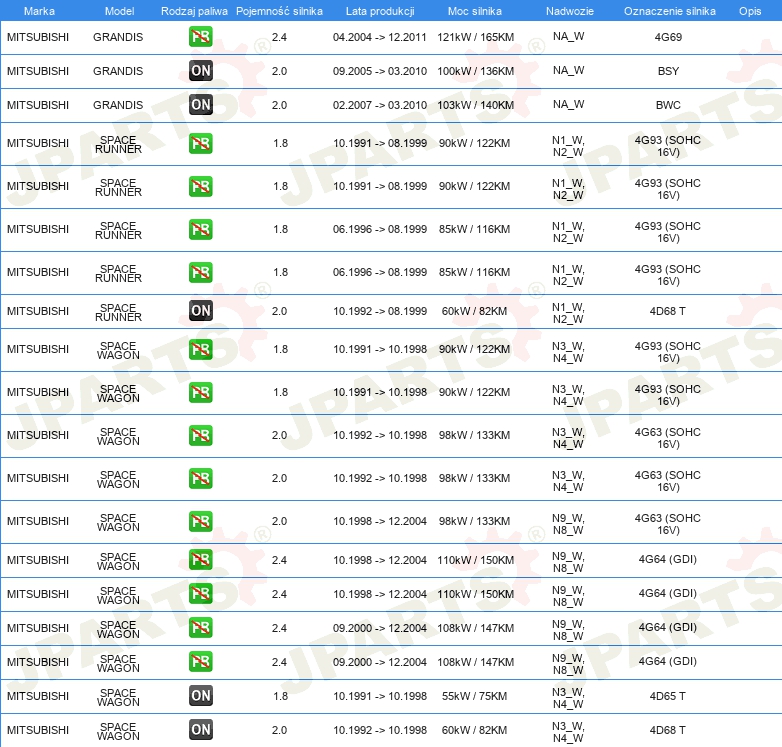Image resolution: width=782 pixels, height=747 pixels.
Task: Click the Opis column header
Action: click(x=750, y=11)
